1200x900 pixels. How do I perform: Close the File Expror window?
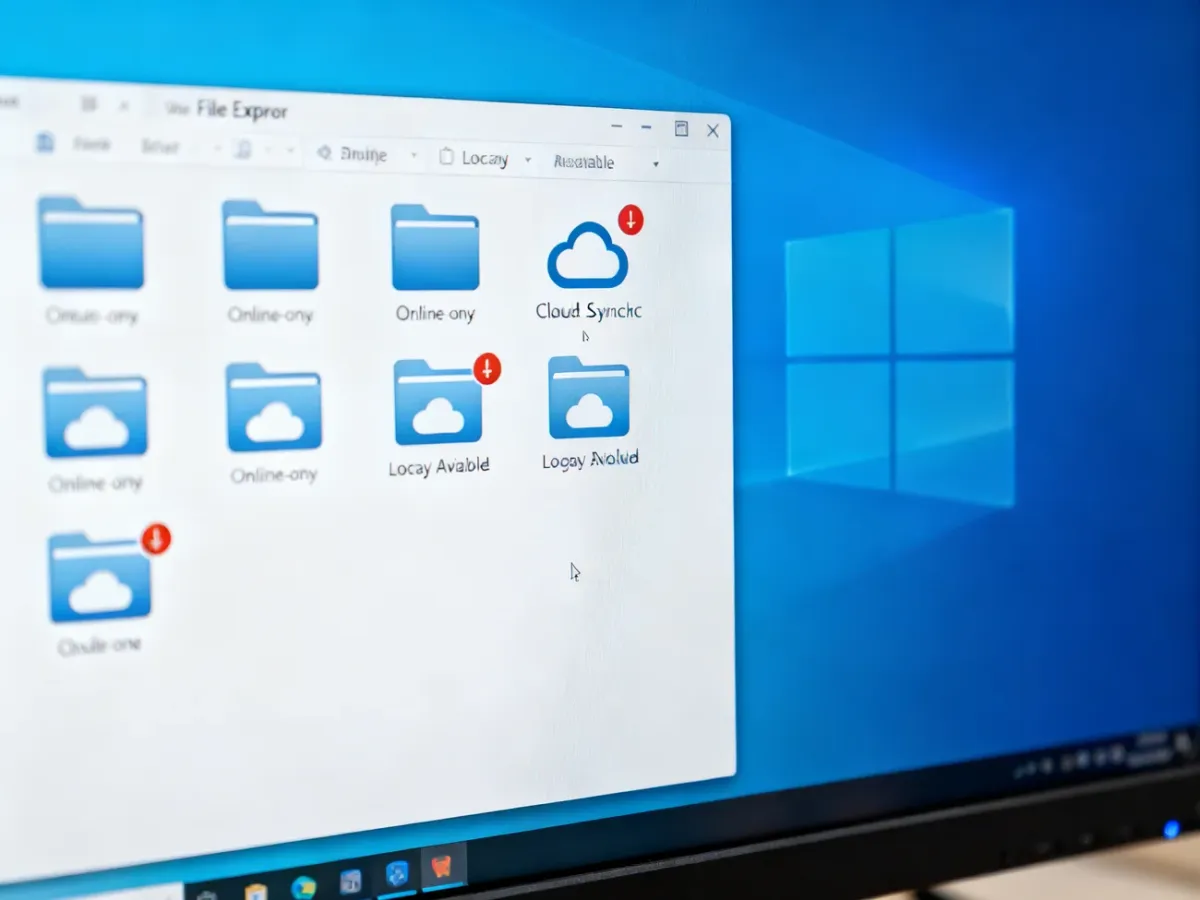[x=713, y=130]
